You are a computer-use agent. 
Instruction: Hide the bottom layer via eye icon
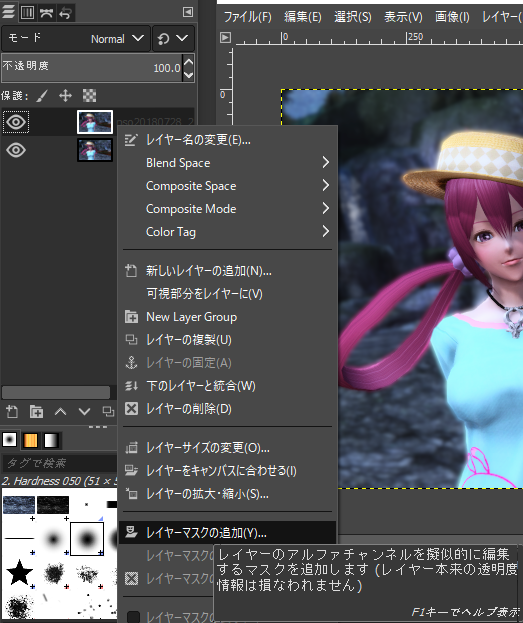[16, 150]
